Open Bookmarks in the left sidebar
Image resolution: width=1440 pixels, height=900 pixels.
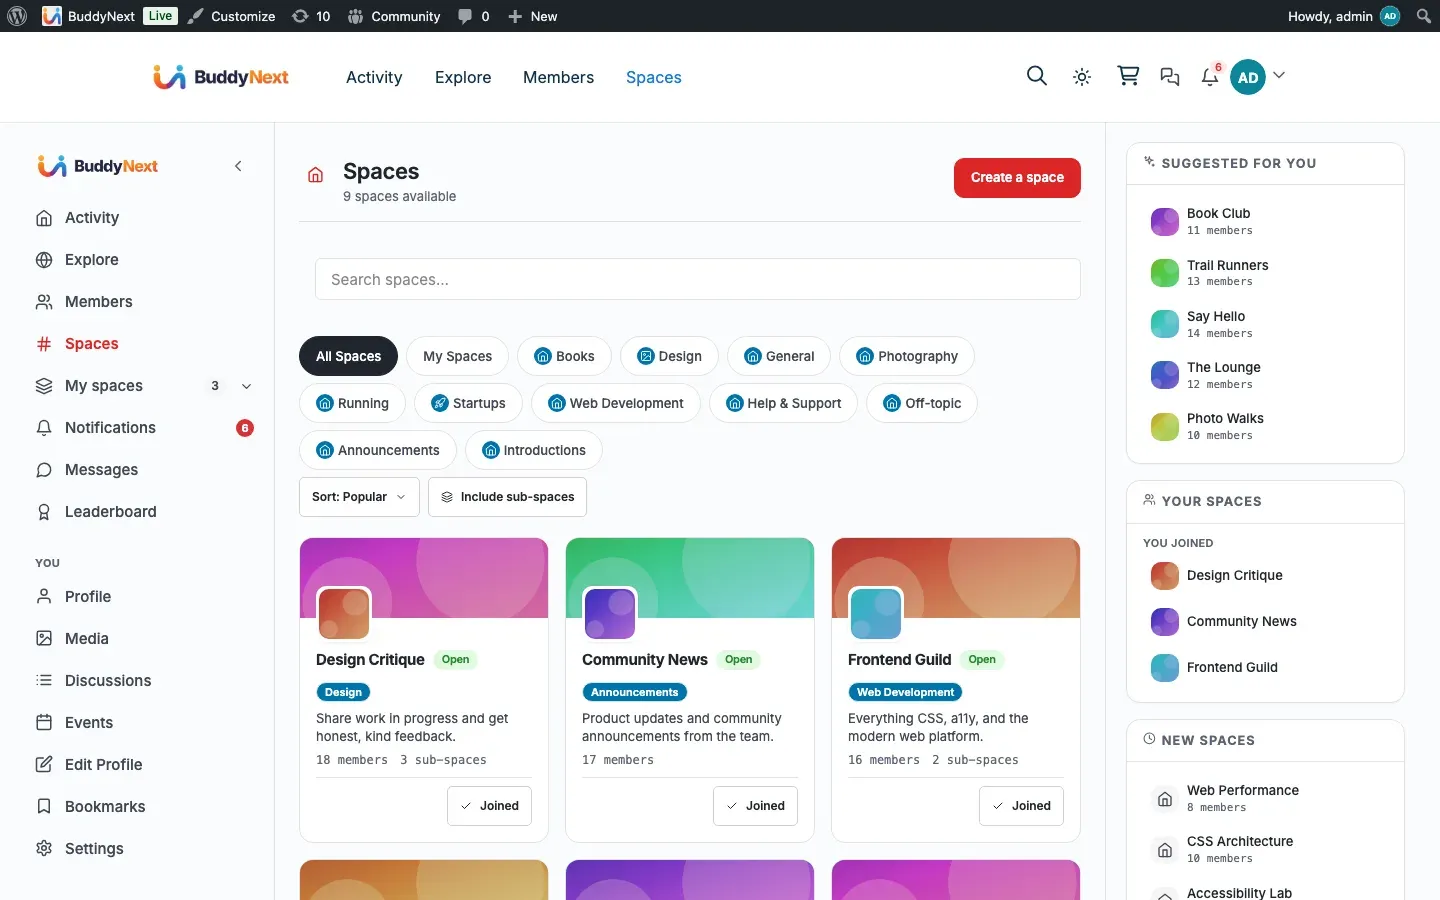pos(144,807)
